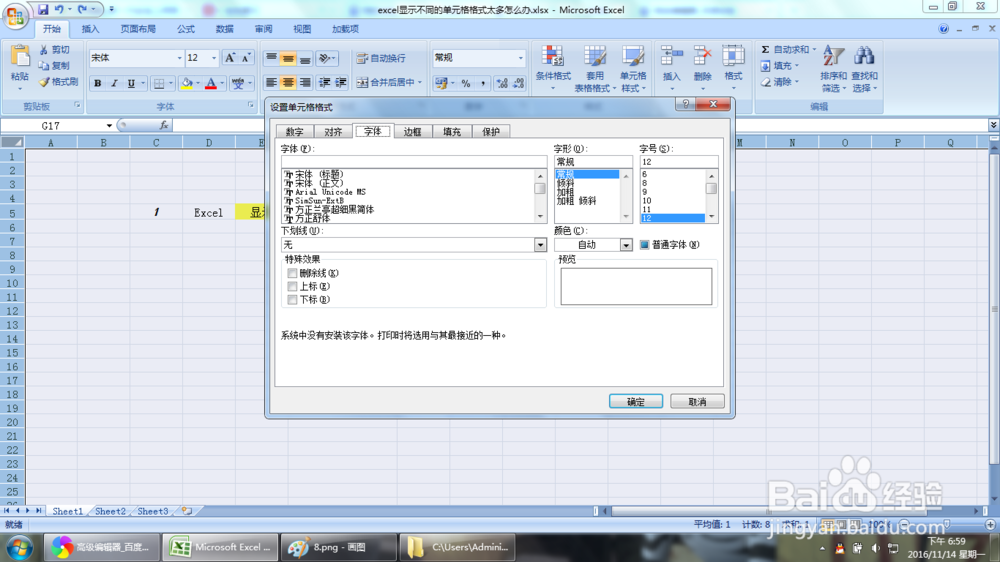Switch to 8.png Paint taskbar item

click(337, 547)
